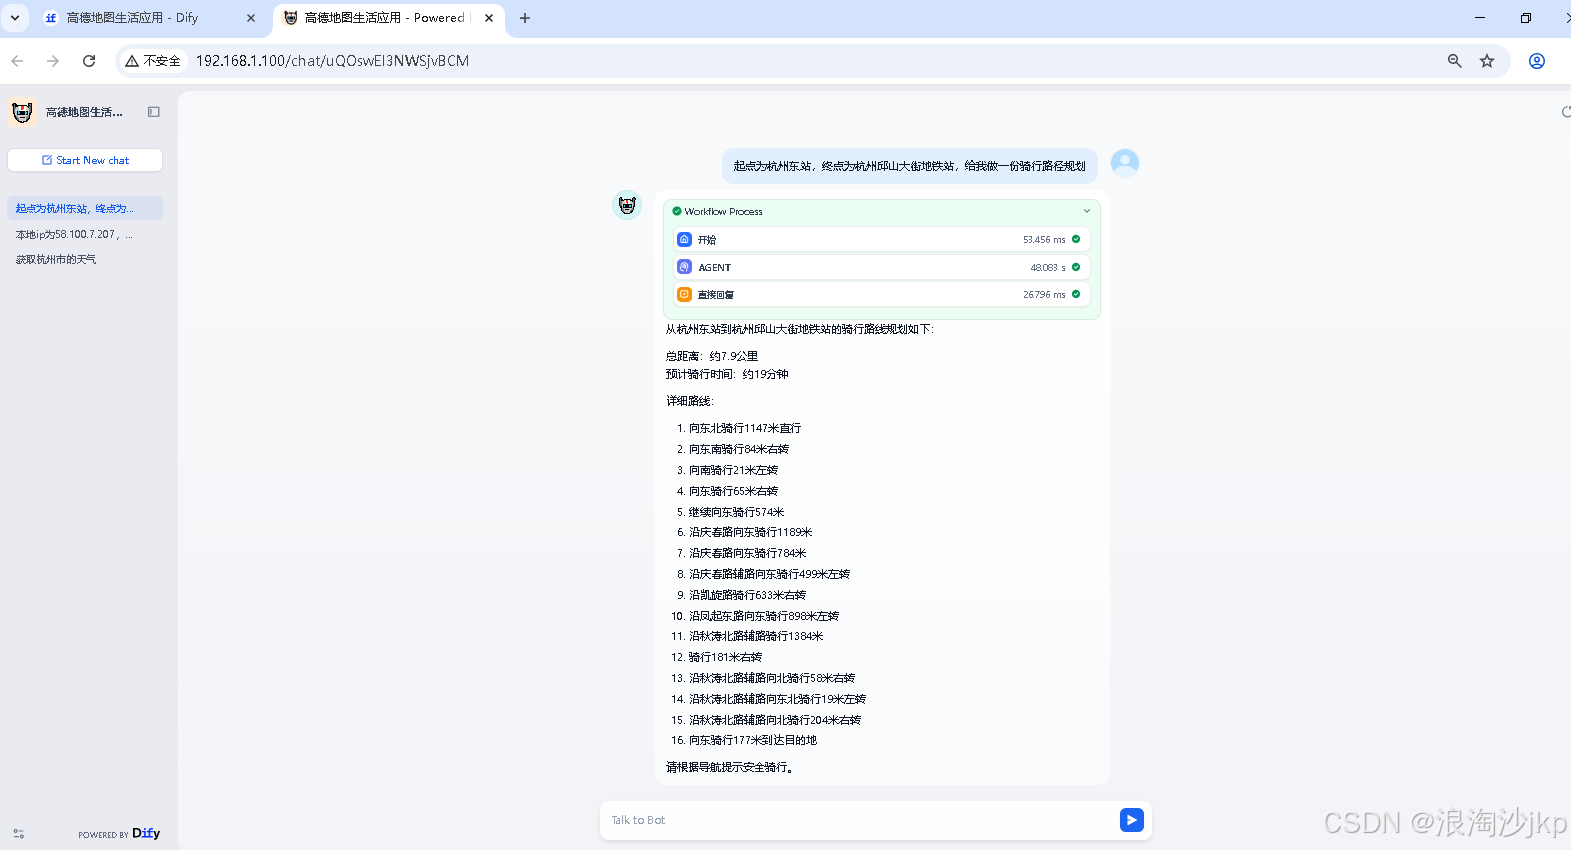Send the message with the blue arrow button

pyautogui.click(x=1131, y=820)
